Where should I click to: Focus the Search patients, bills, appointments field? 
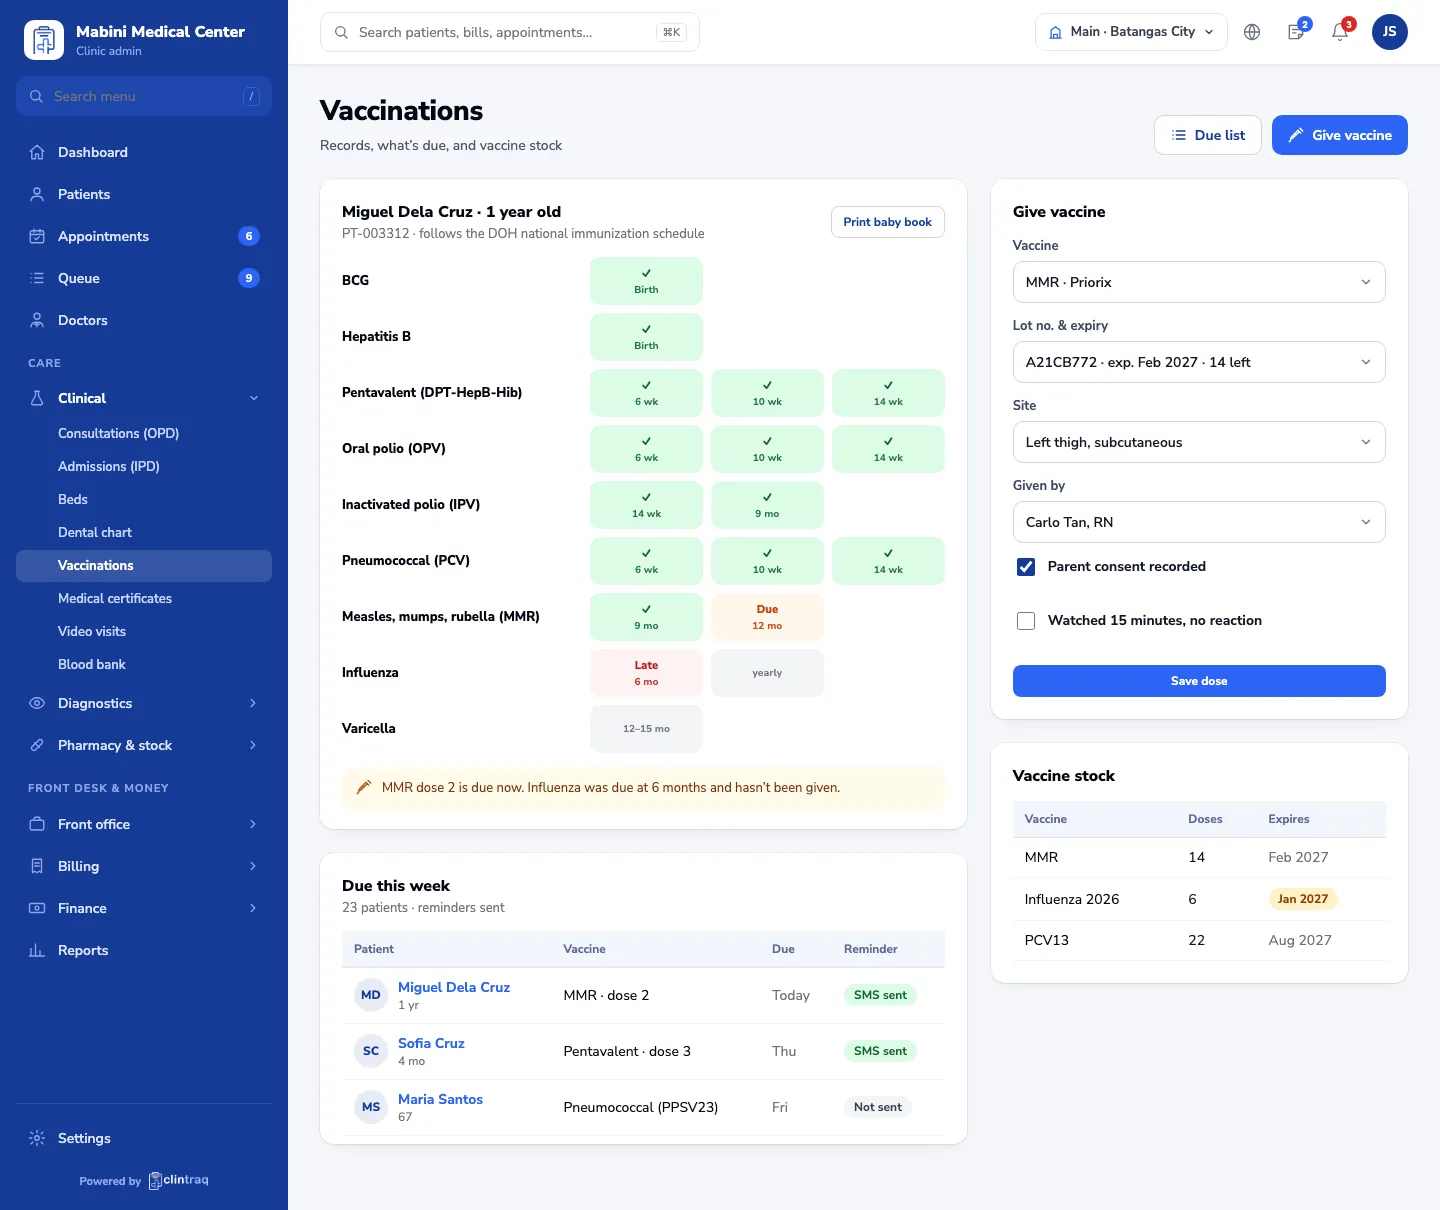509,32
